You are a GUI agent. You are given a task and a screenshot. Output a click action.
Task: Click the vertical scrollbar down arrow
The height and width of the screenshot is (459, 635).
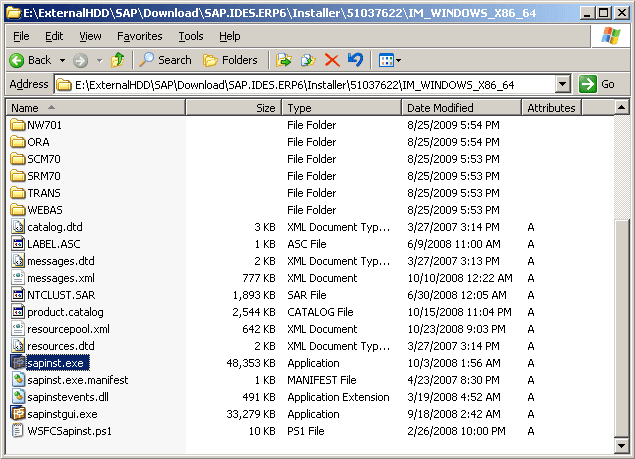point(621,446)
